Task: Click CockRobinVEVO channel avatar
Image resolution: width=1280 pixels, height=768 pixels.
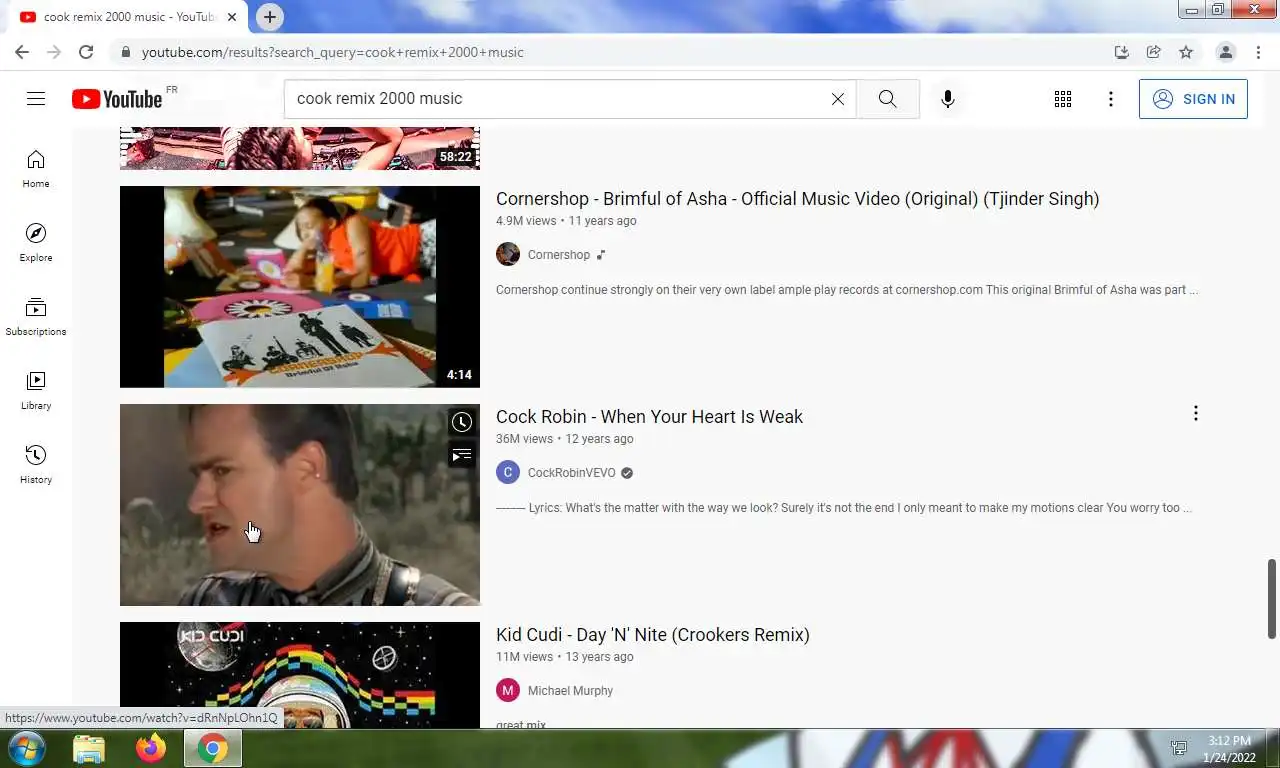Action: pos(508,472)
